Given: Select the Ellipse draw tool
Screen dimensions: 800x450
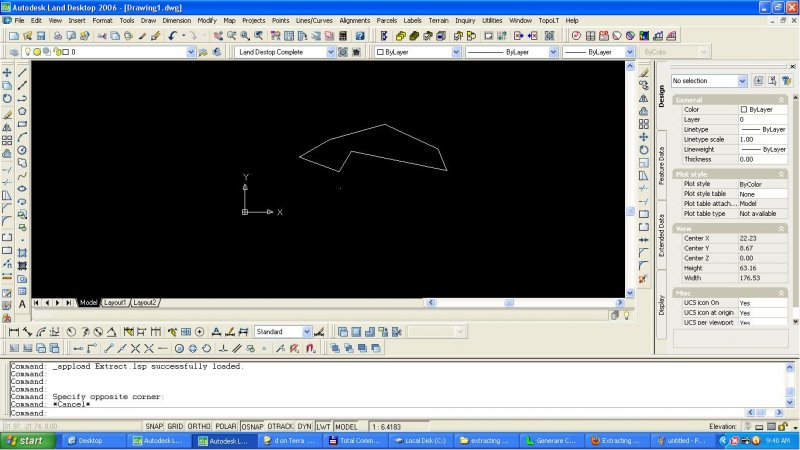Looking at the screenshot, I should [22, 189].
